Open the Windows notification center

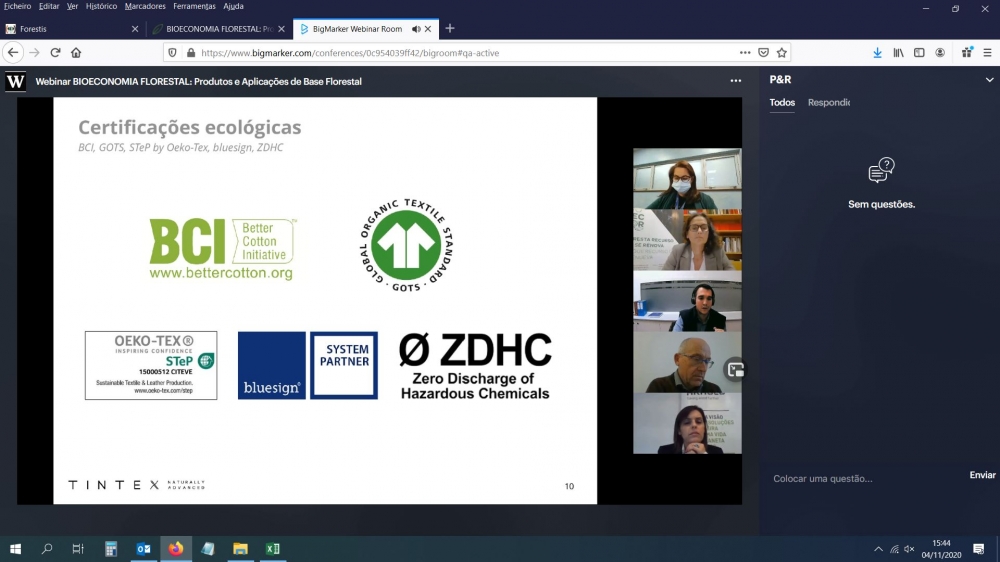pyautogui.click(x=979, y=549)
